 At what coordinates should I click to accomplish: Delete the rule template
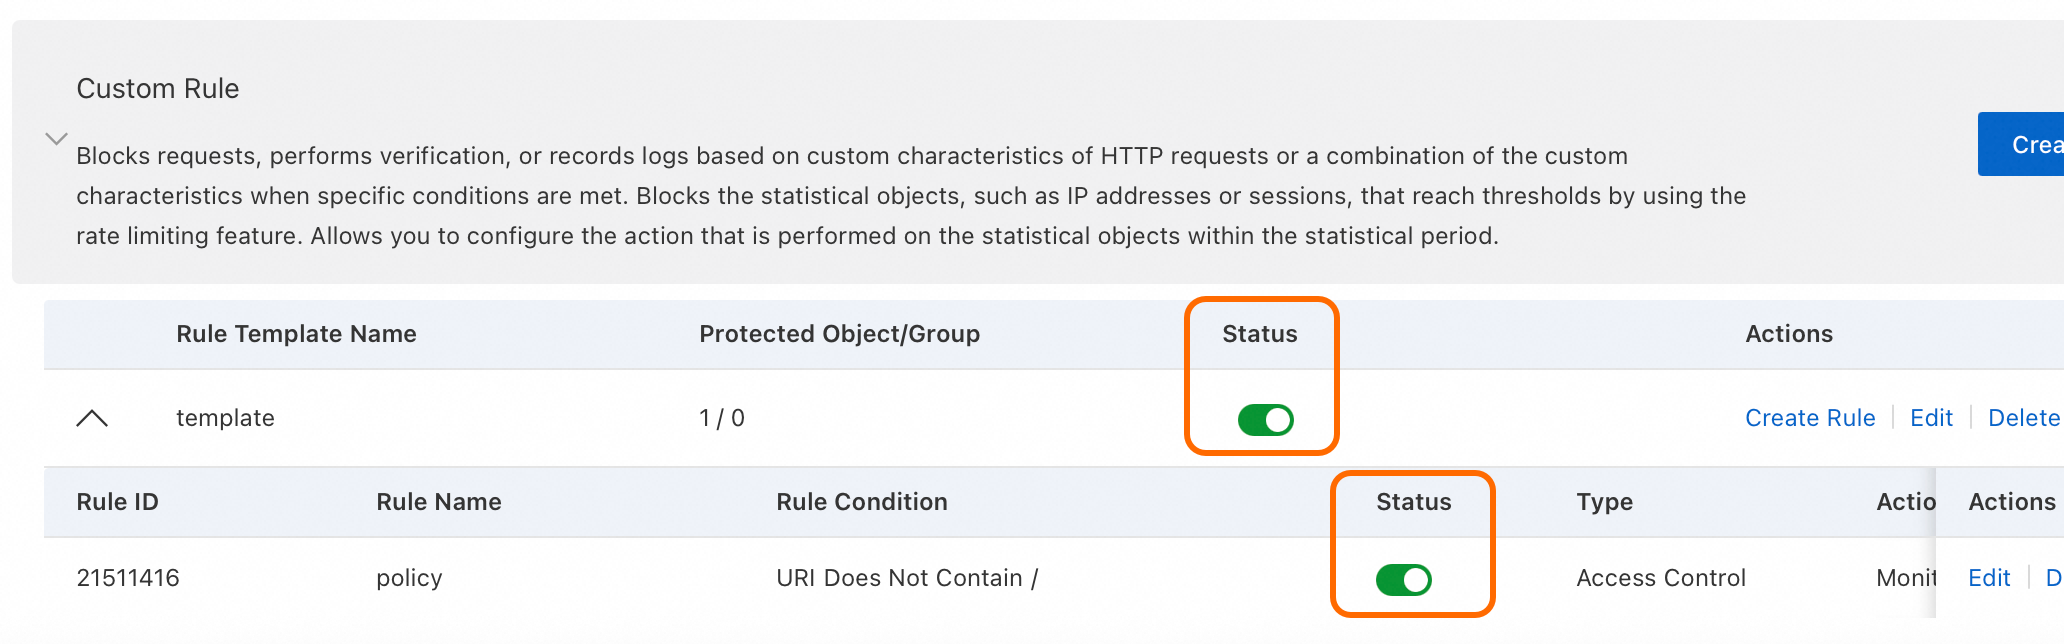(2023, 418)
